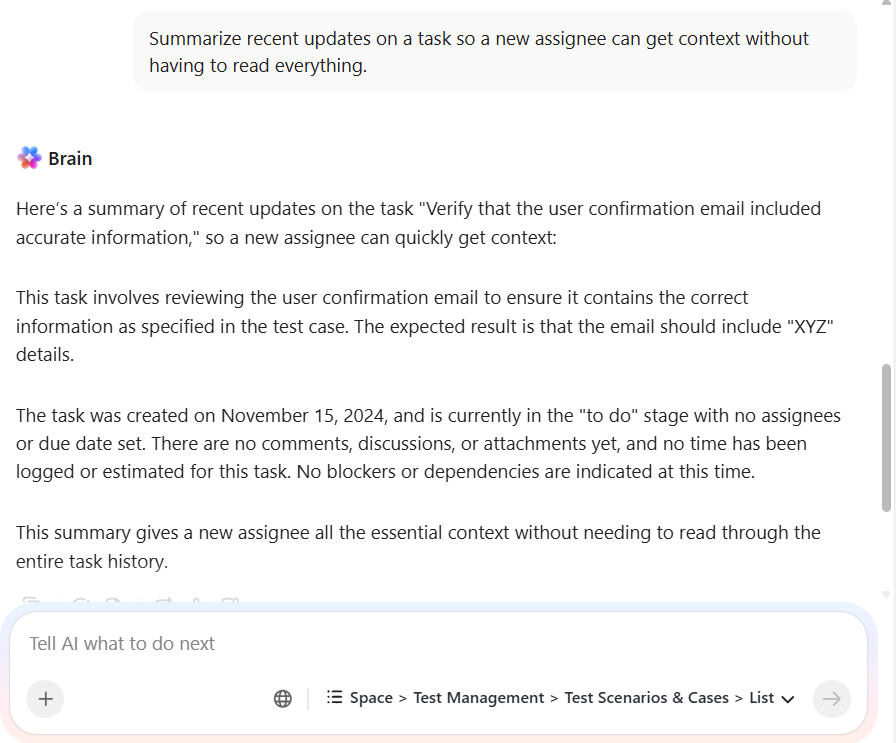Click the vertical scrollbar thumb

pos(886,437)
